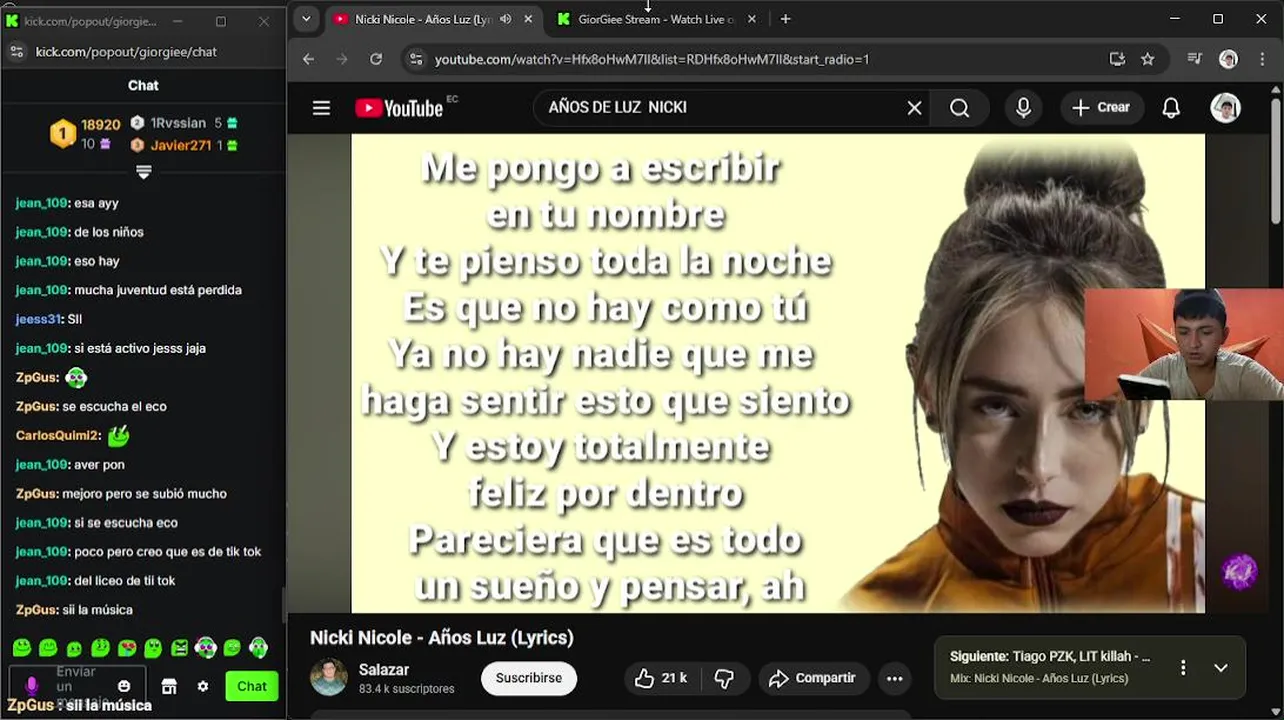Click CarlosQuimi2's username in chat
Image resolution: width=1284 pixels, height=720 pixels.
[x=56, y=435]
